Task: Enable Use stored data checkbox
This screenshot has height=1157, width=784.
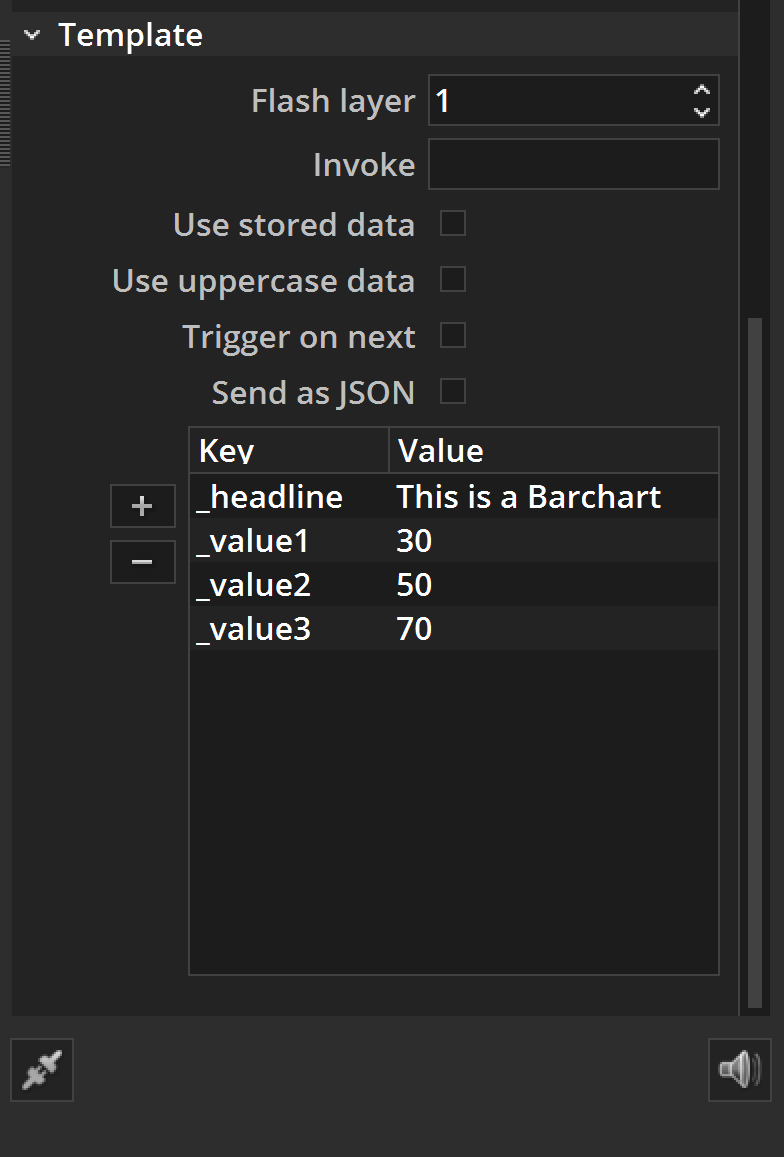Action: point(453,224)
